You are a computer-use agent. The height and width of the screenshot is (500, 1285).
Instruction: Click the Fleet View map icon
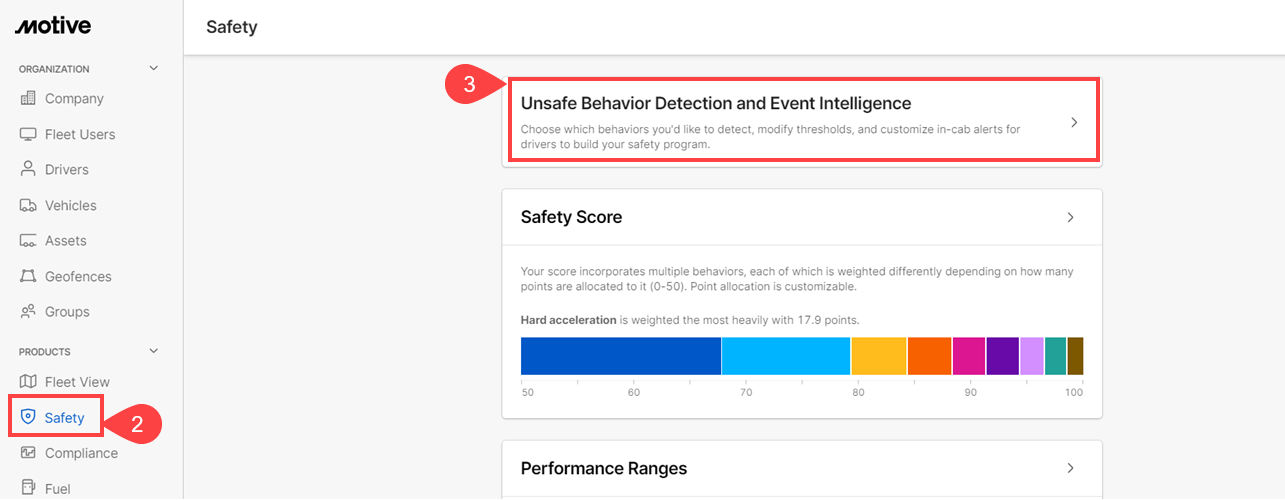(28, 382)
